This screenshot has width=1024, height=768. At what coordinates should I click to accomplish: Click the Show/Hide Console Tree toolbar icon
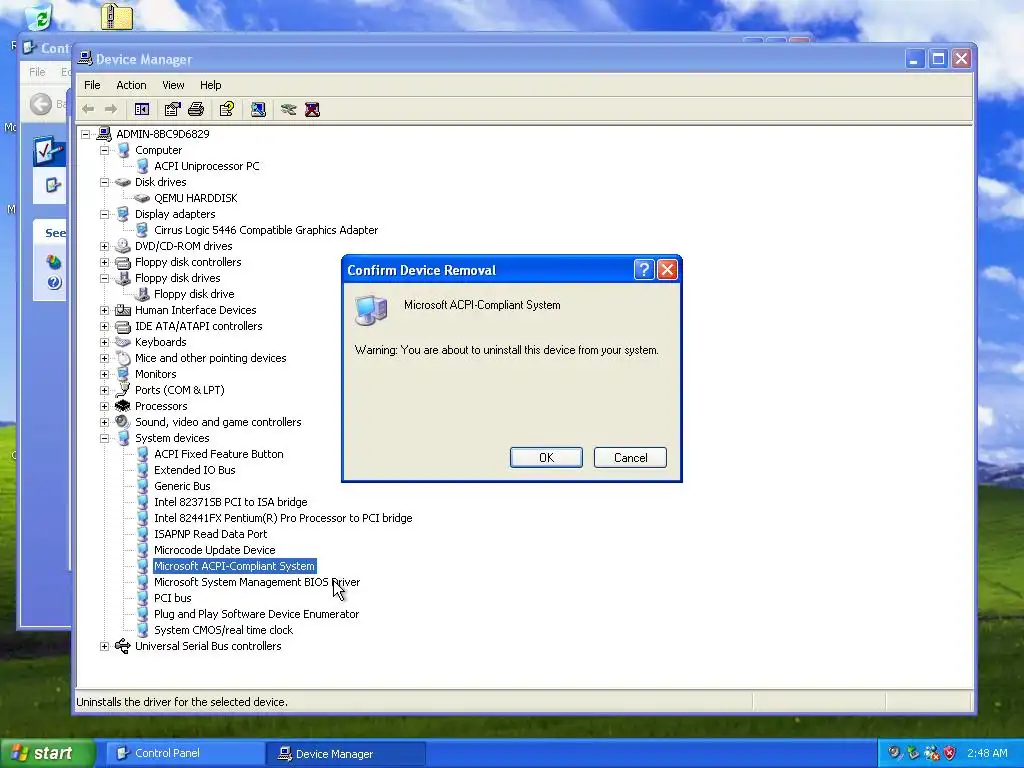pos(142,110)
